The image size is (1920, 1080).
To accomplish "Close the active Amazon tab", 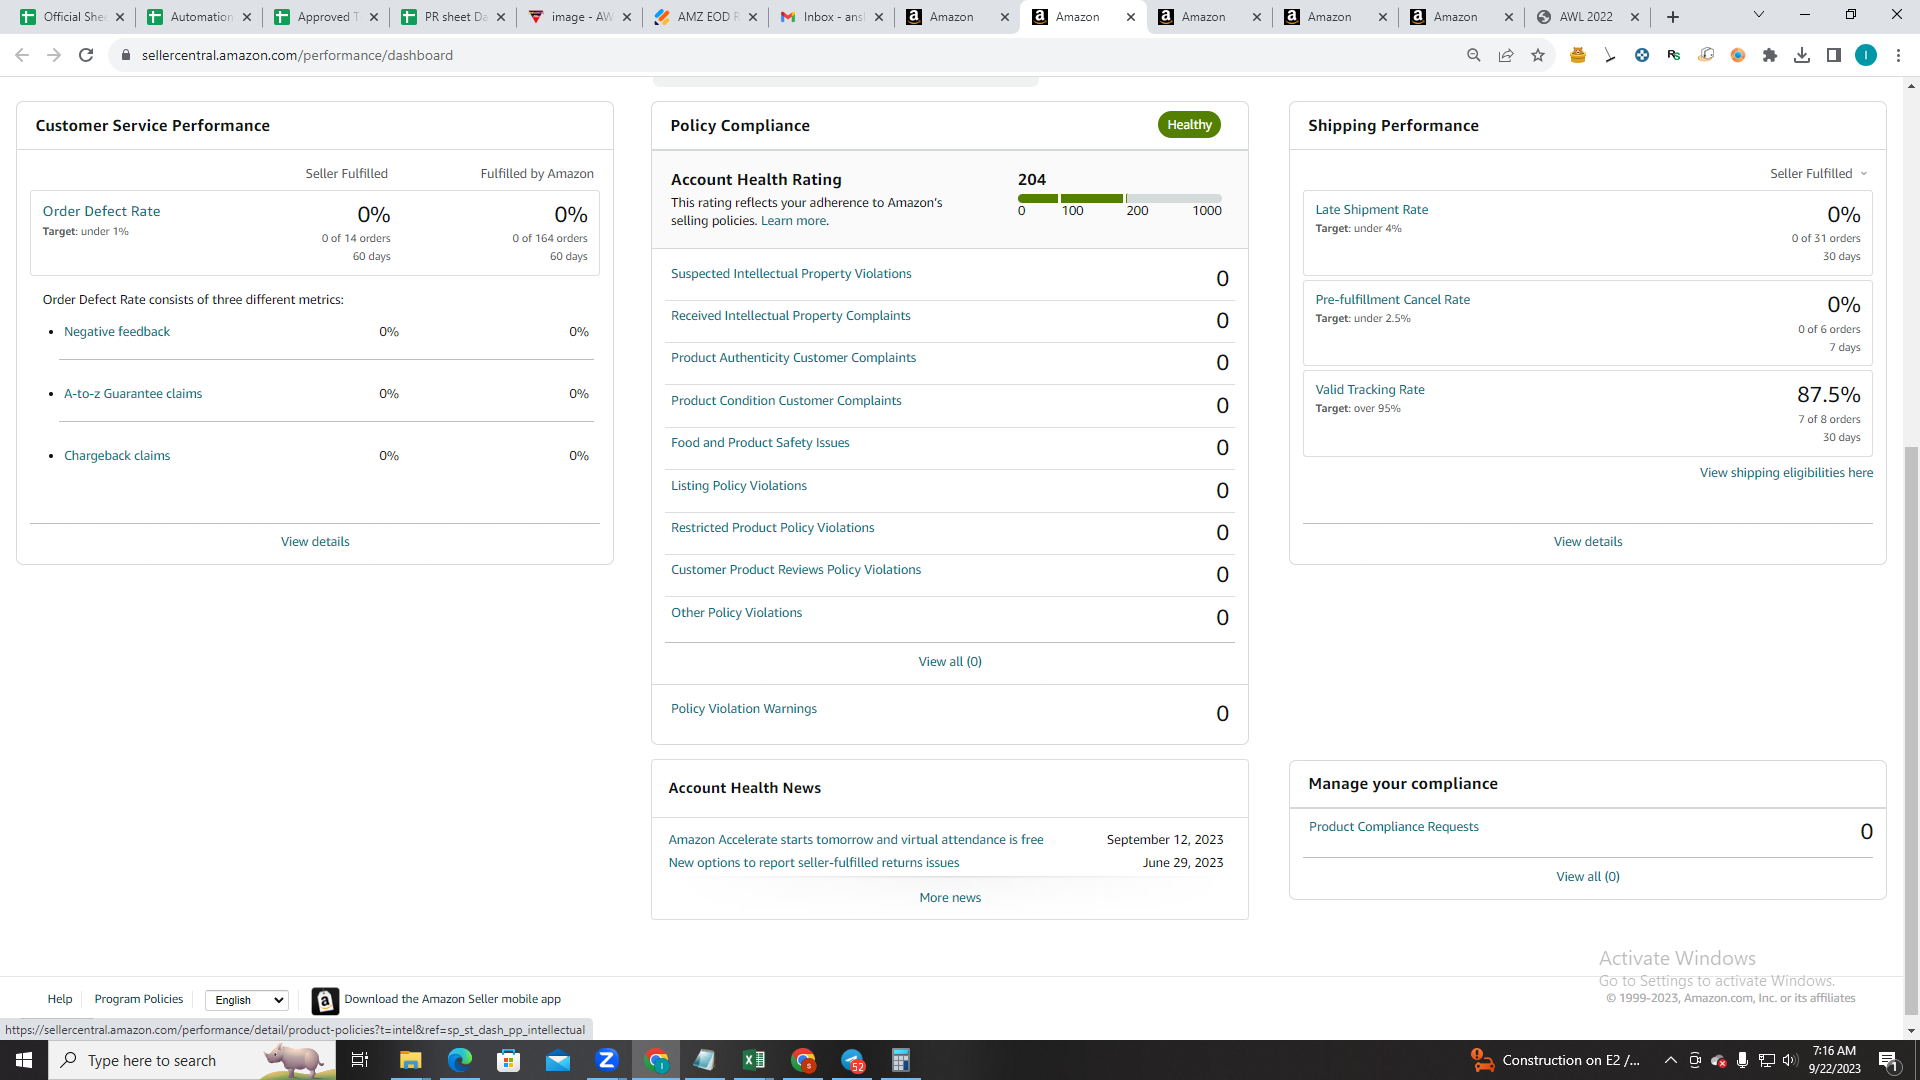I will [x=1131, y=17].
